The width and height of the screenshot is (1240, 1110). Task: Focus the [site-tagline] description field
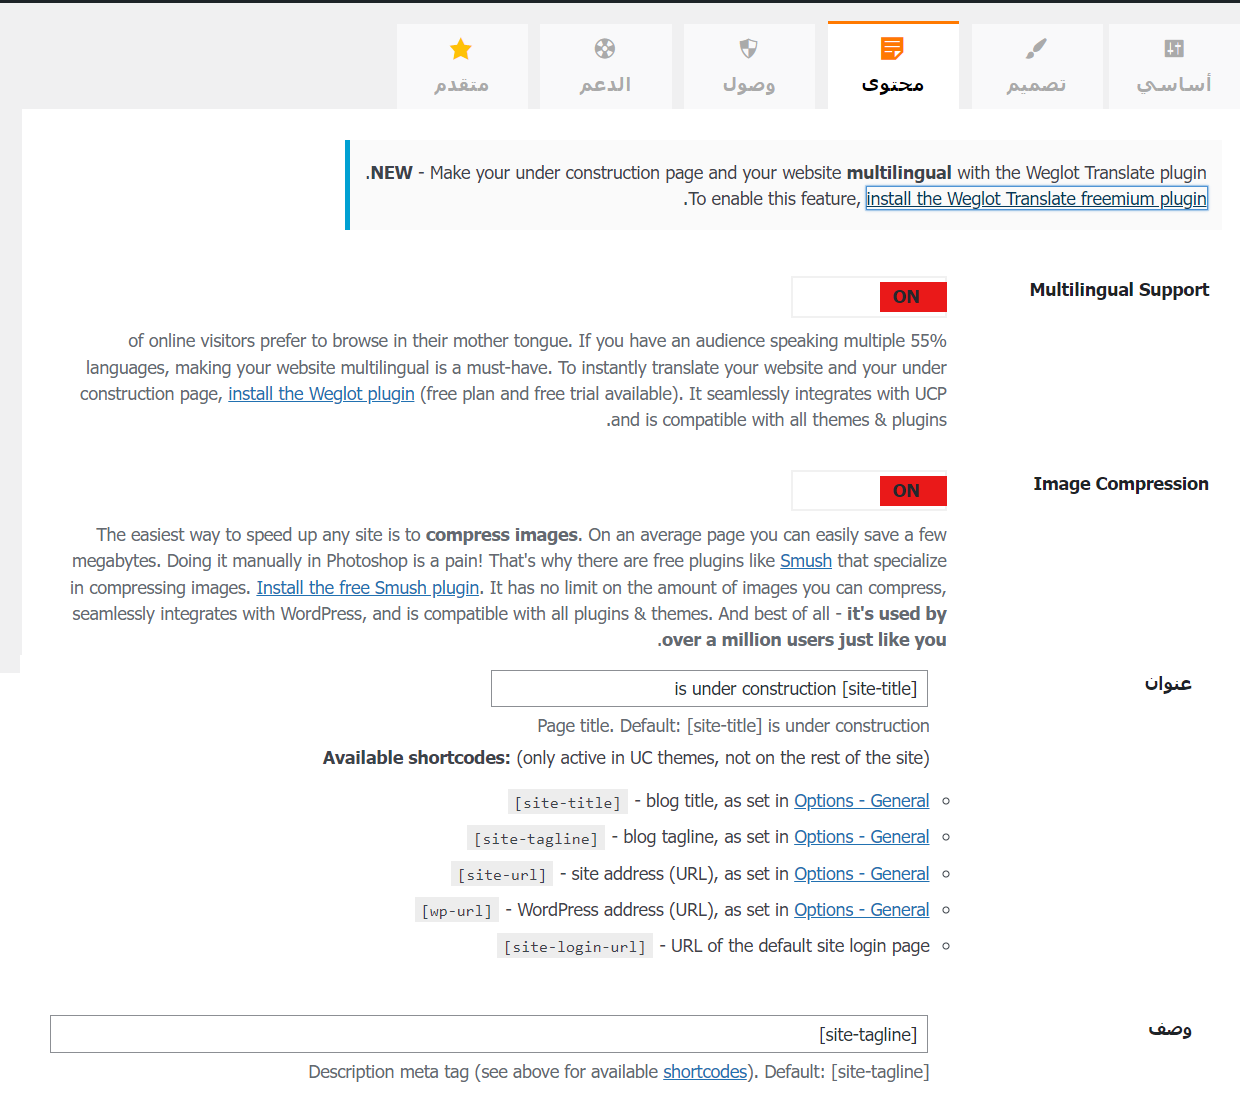[489, 1035]
